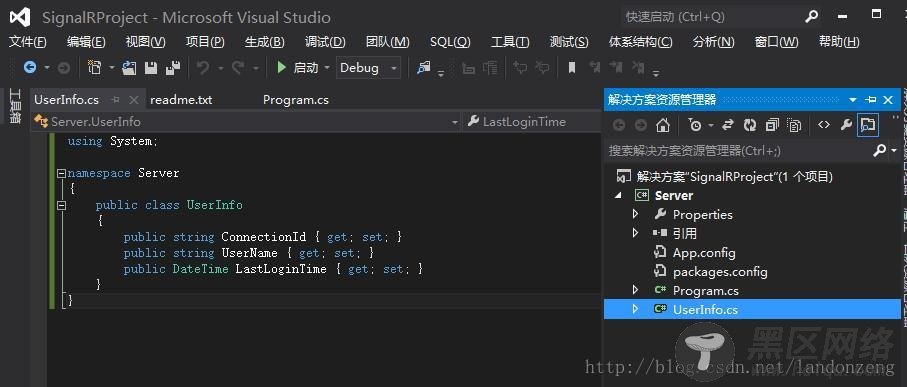907x387 pixels.
Task: Click the Navigate Backward arrow in main toolbar
Action: tap(30, 68)
